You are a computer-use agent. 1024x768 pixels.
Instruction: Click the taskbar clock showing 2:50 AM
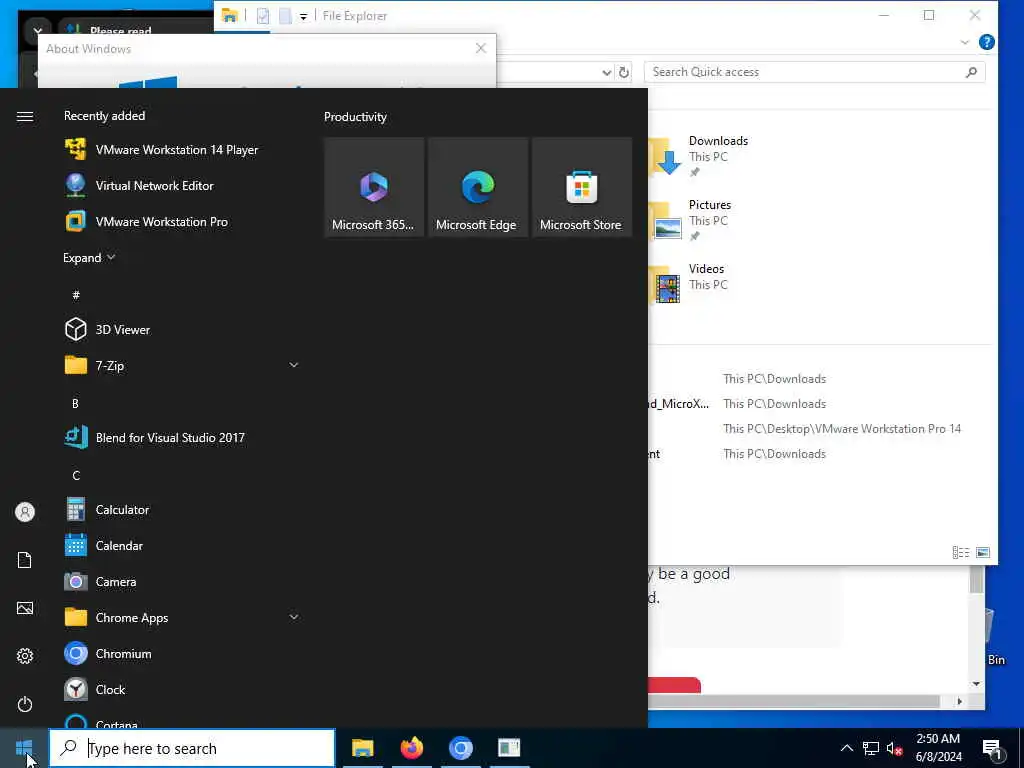click(x=938, y=748)
